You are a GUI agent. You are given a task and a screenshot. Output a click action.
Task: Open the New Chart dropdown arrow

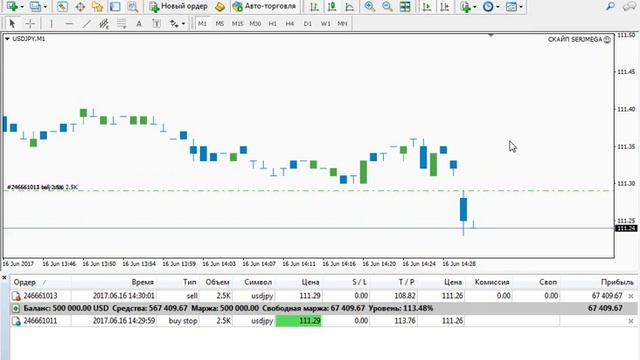[x=22, y=7]
